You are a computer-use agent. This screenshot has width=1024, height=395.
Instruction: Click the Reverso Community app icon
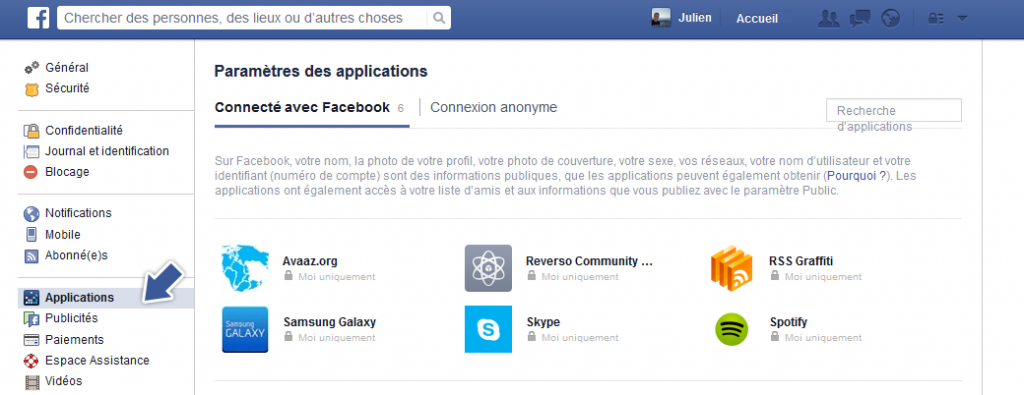click(488, 268)
